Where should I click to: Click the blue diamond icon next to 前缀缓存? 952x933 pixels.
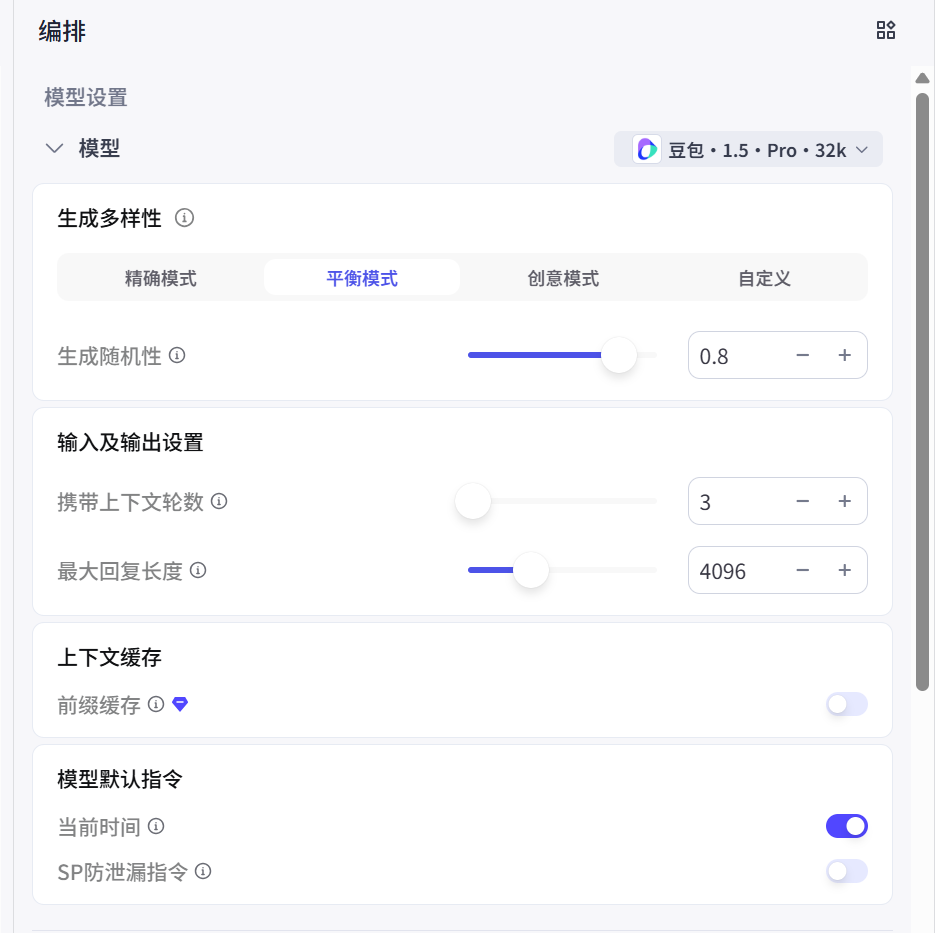[180, 704]
